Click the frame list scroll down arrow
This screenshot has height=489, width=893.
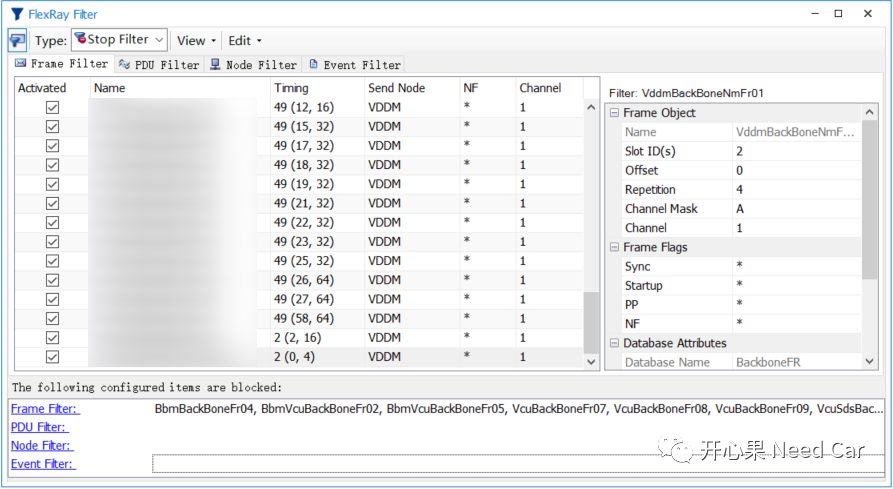click(591, 362)
